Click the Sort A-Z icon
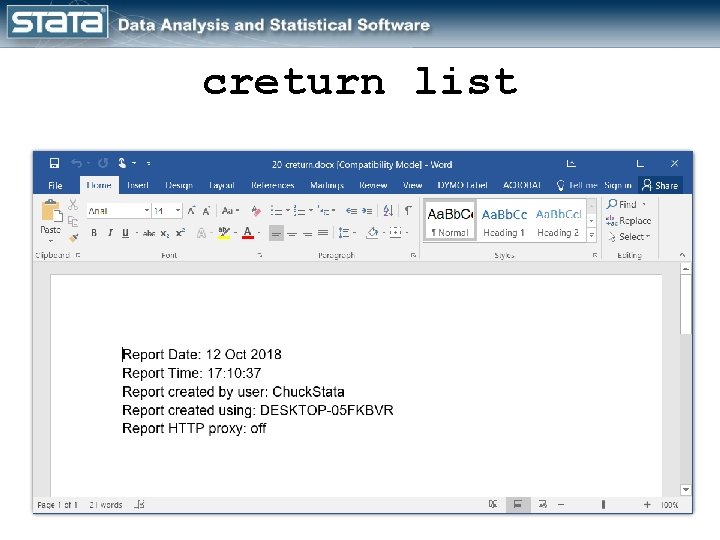Image resolution: width=720 pixels, height=540 pixels. coord(388,211)
